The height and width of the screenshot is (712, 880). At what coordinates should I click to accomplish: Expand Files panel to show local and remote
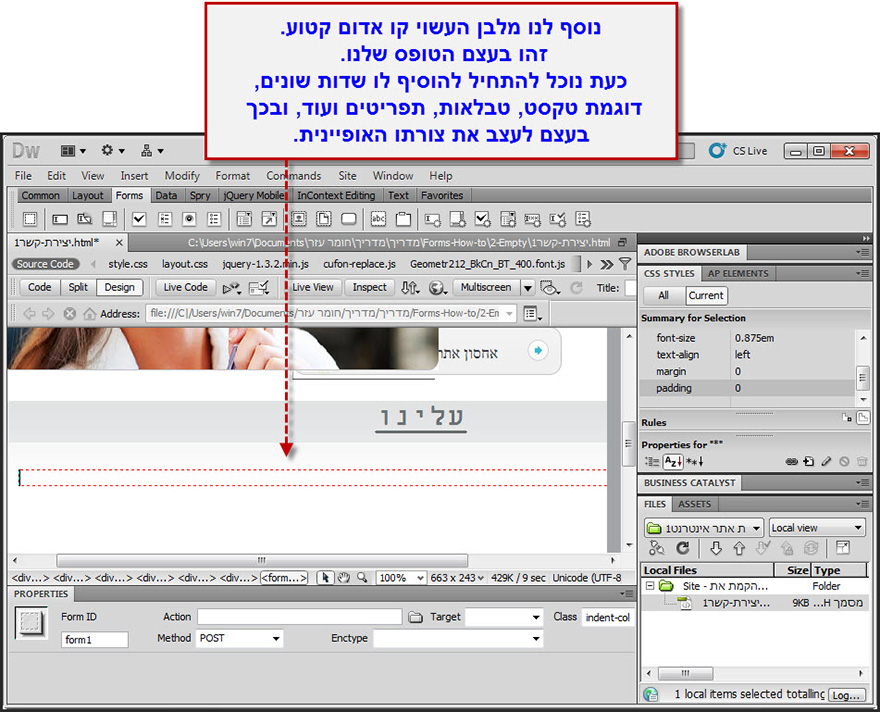(x=842, y=548)
